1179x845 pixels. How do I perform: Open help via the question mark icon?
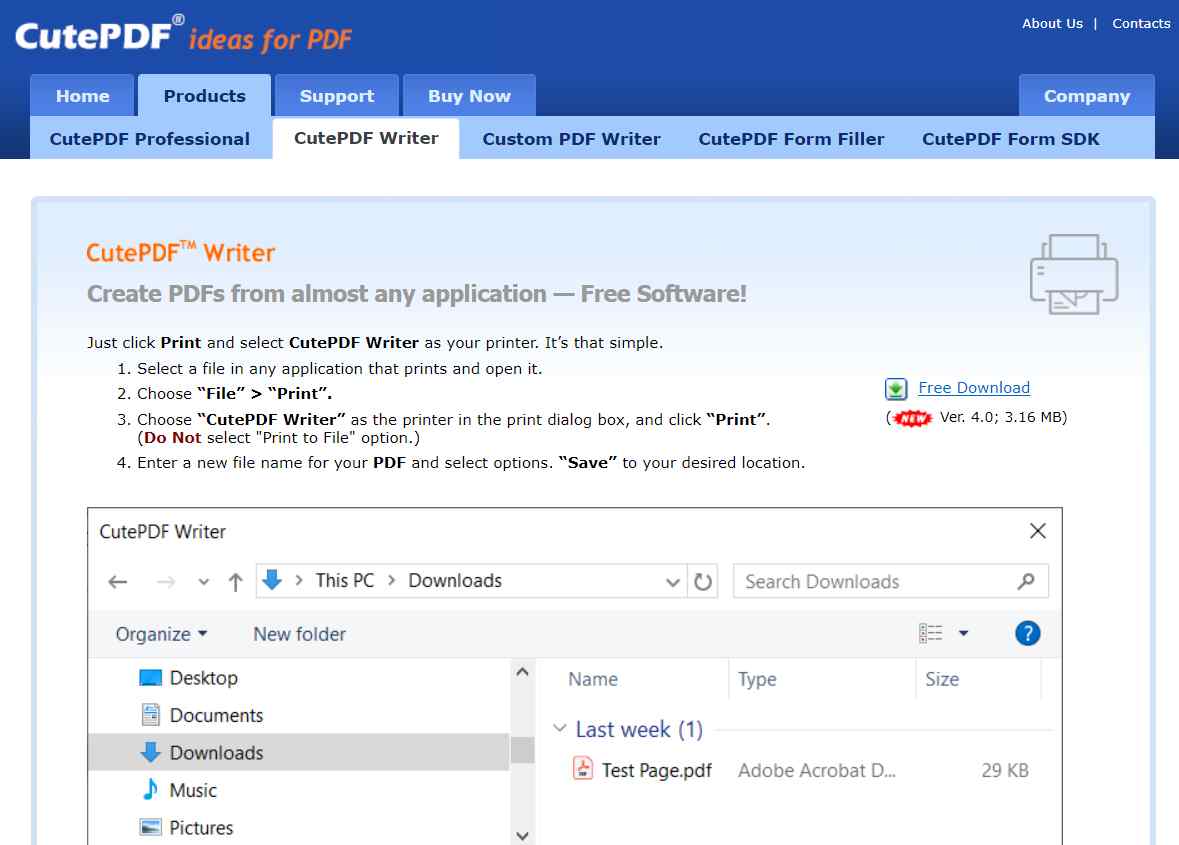(1027, 633)
